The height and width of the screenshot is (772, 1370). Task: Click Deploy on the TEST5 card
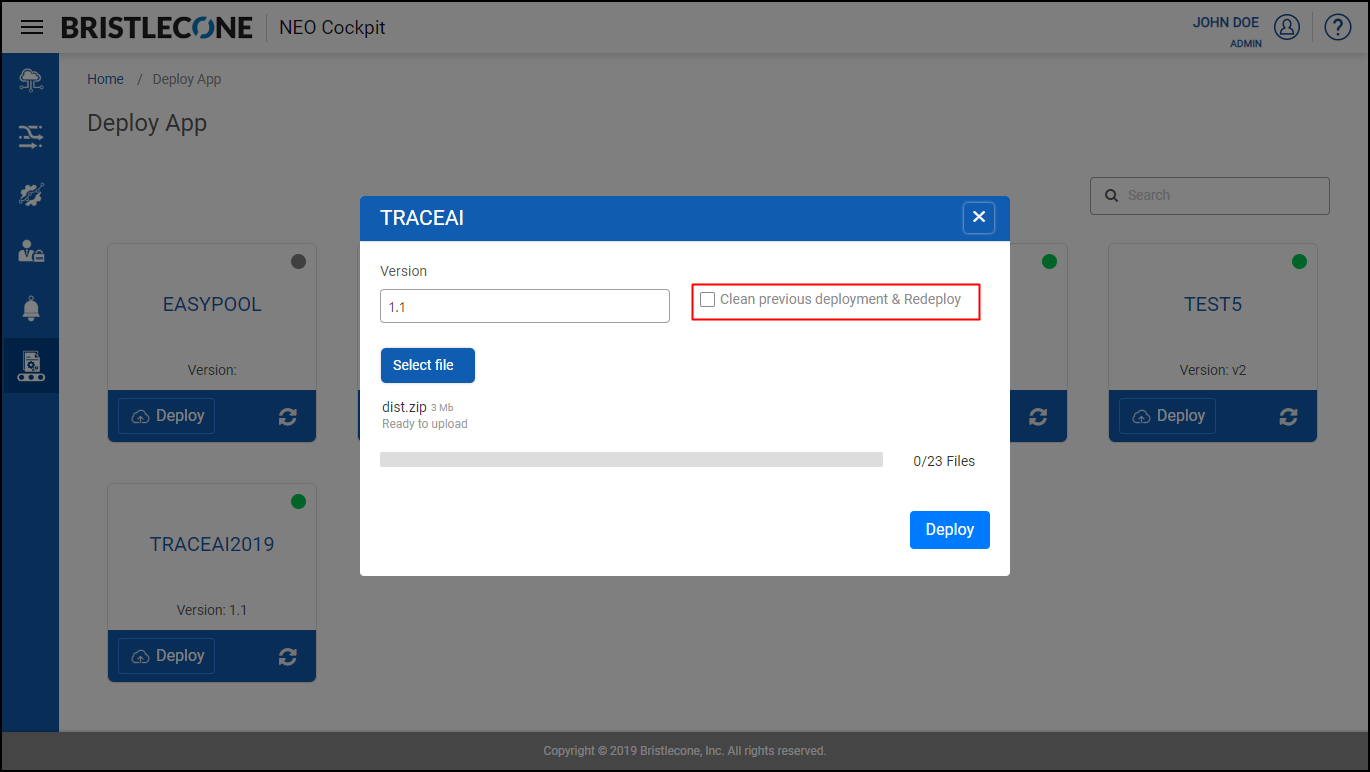click(x=1167, y=416)
